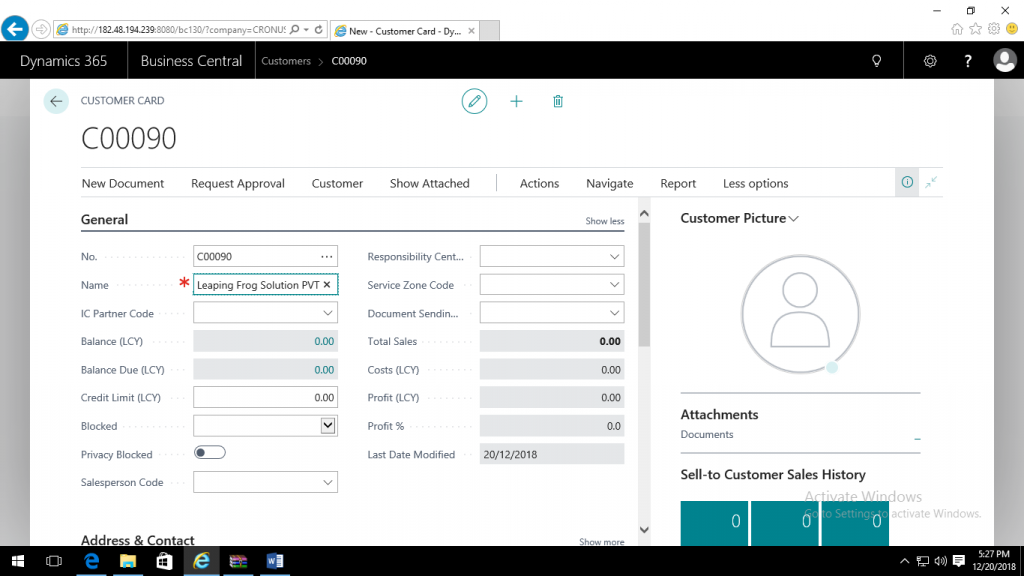The width and height of the screenshot is (1024, 576).
Task: Click Less options
Action: click(x=756, y=184)
